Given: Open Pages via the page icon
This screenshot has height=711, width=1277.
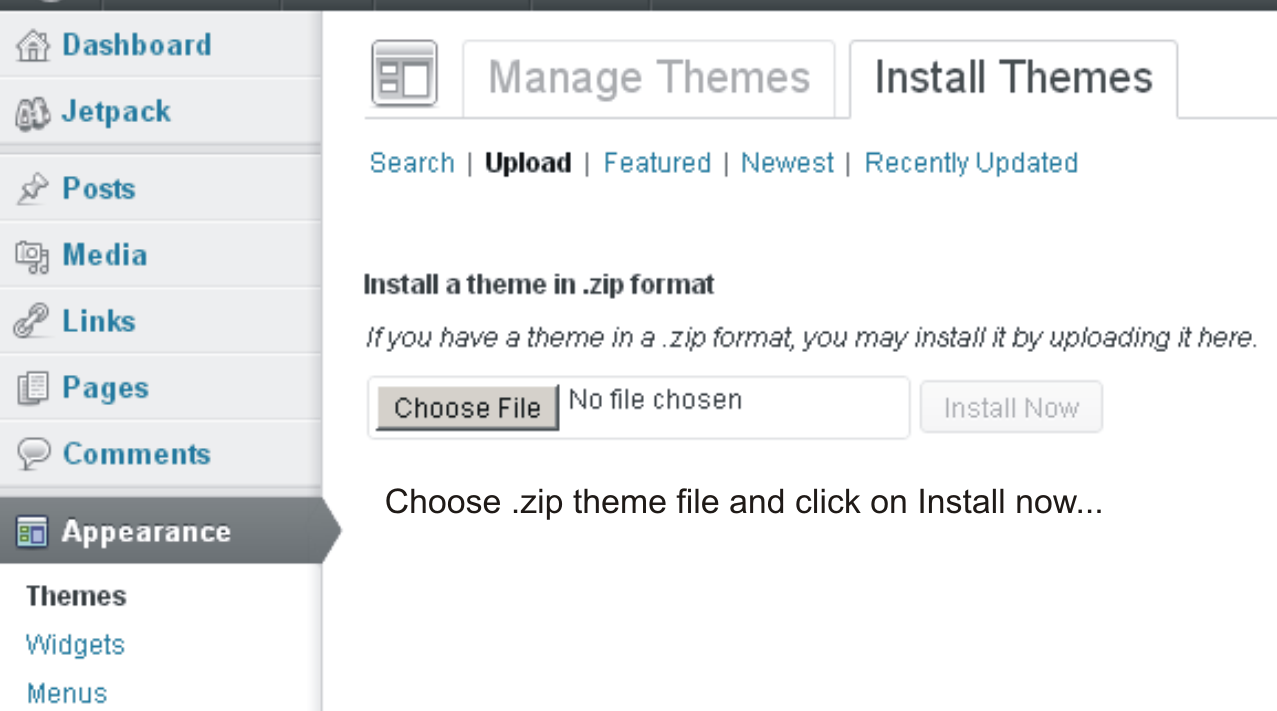Looking at the screenshot, I should 30,387.
